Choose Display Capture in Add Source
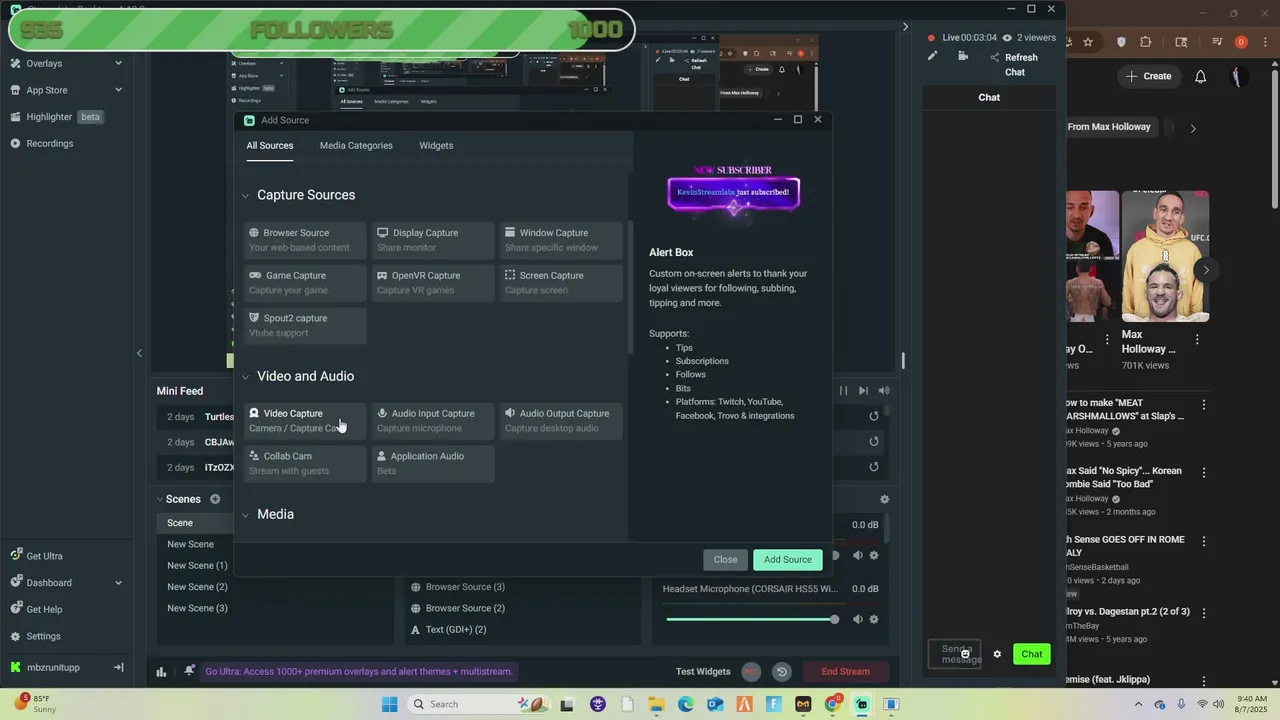The height and width of the screenshot is (720, 1280). [433, 240]
